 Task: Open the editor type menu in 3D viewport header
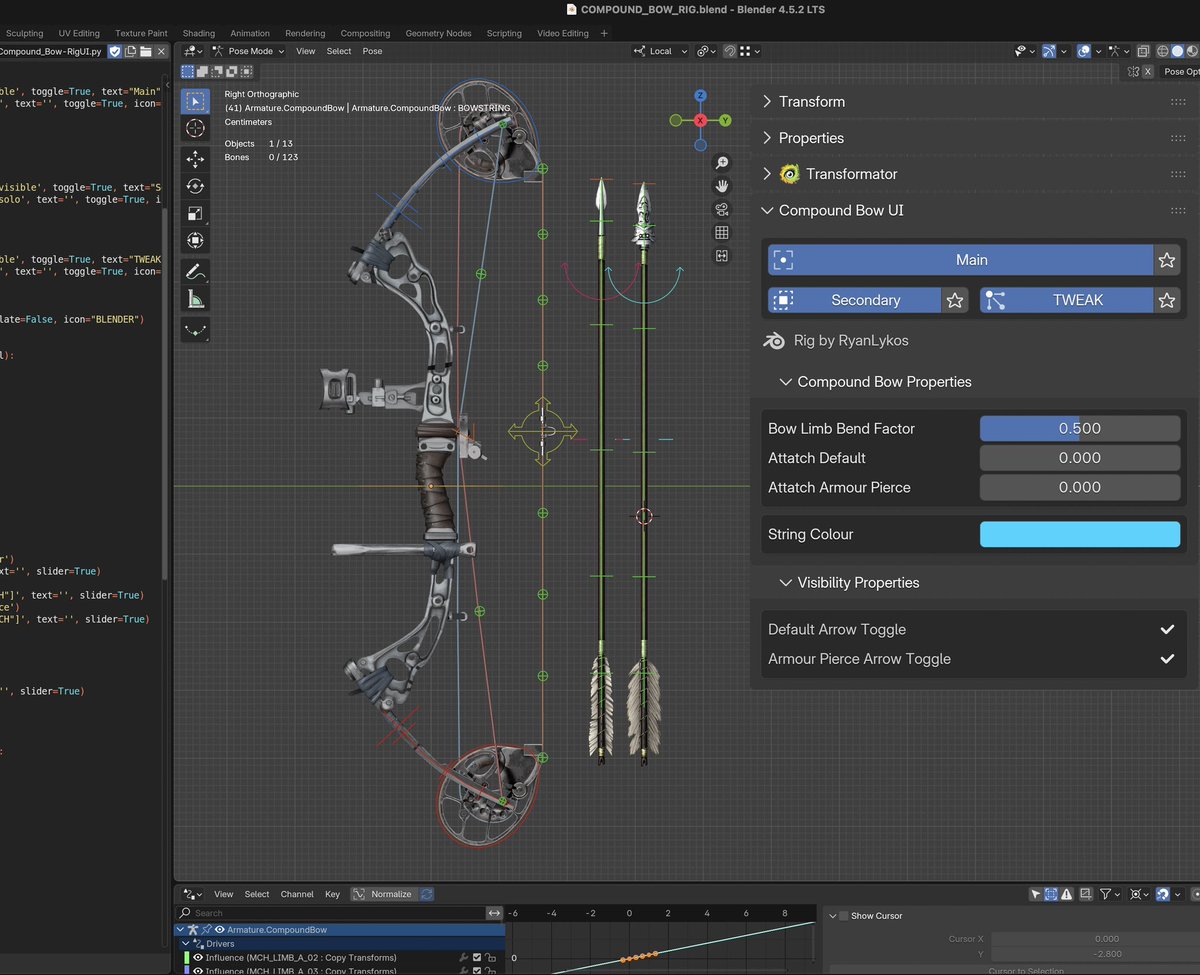[193, 51]
